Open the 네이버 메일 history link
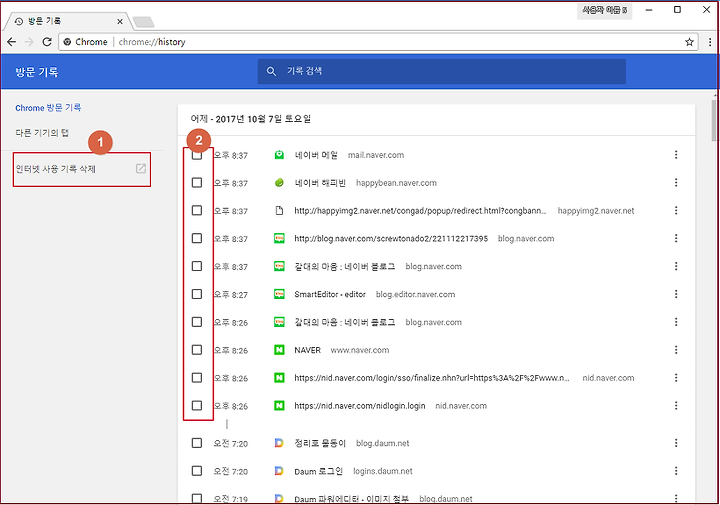The image size is (720, 505). (x=316, y=155)
